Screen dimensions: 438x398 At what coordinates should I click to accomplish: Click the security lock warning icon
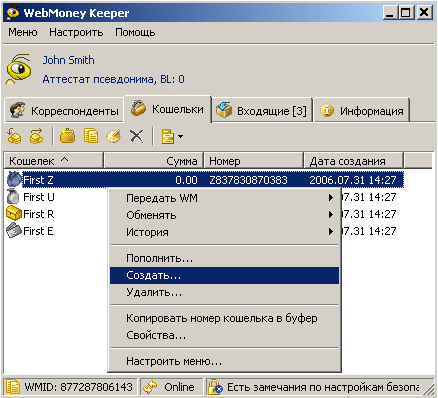tap(215, 387)
